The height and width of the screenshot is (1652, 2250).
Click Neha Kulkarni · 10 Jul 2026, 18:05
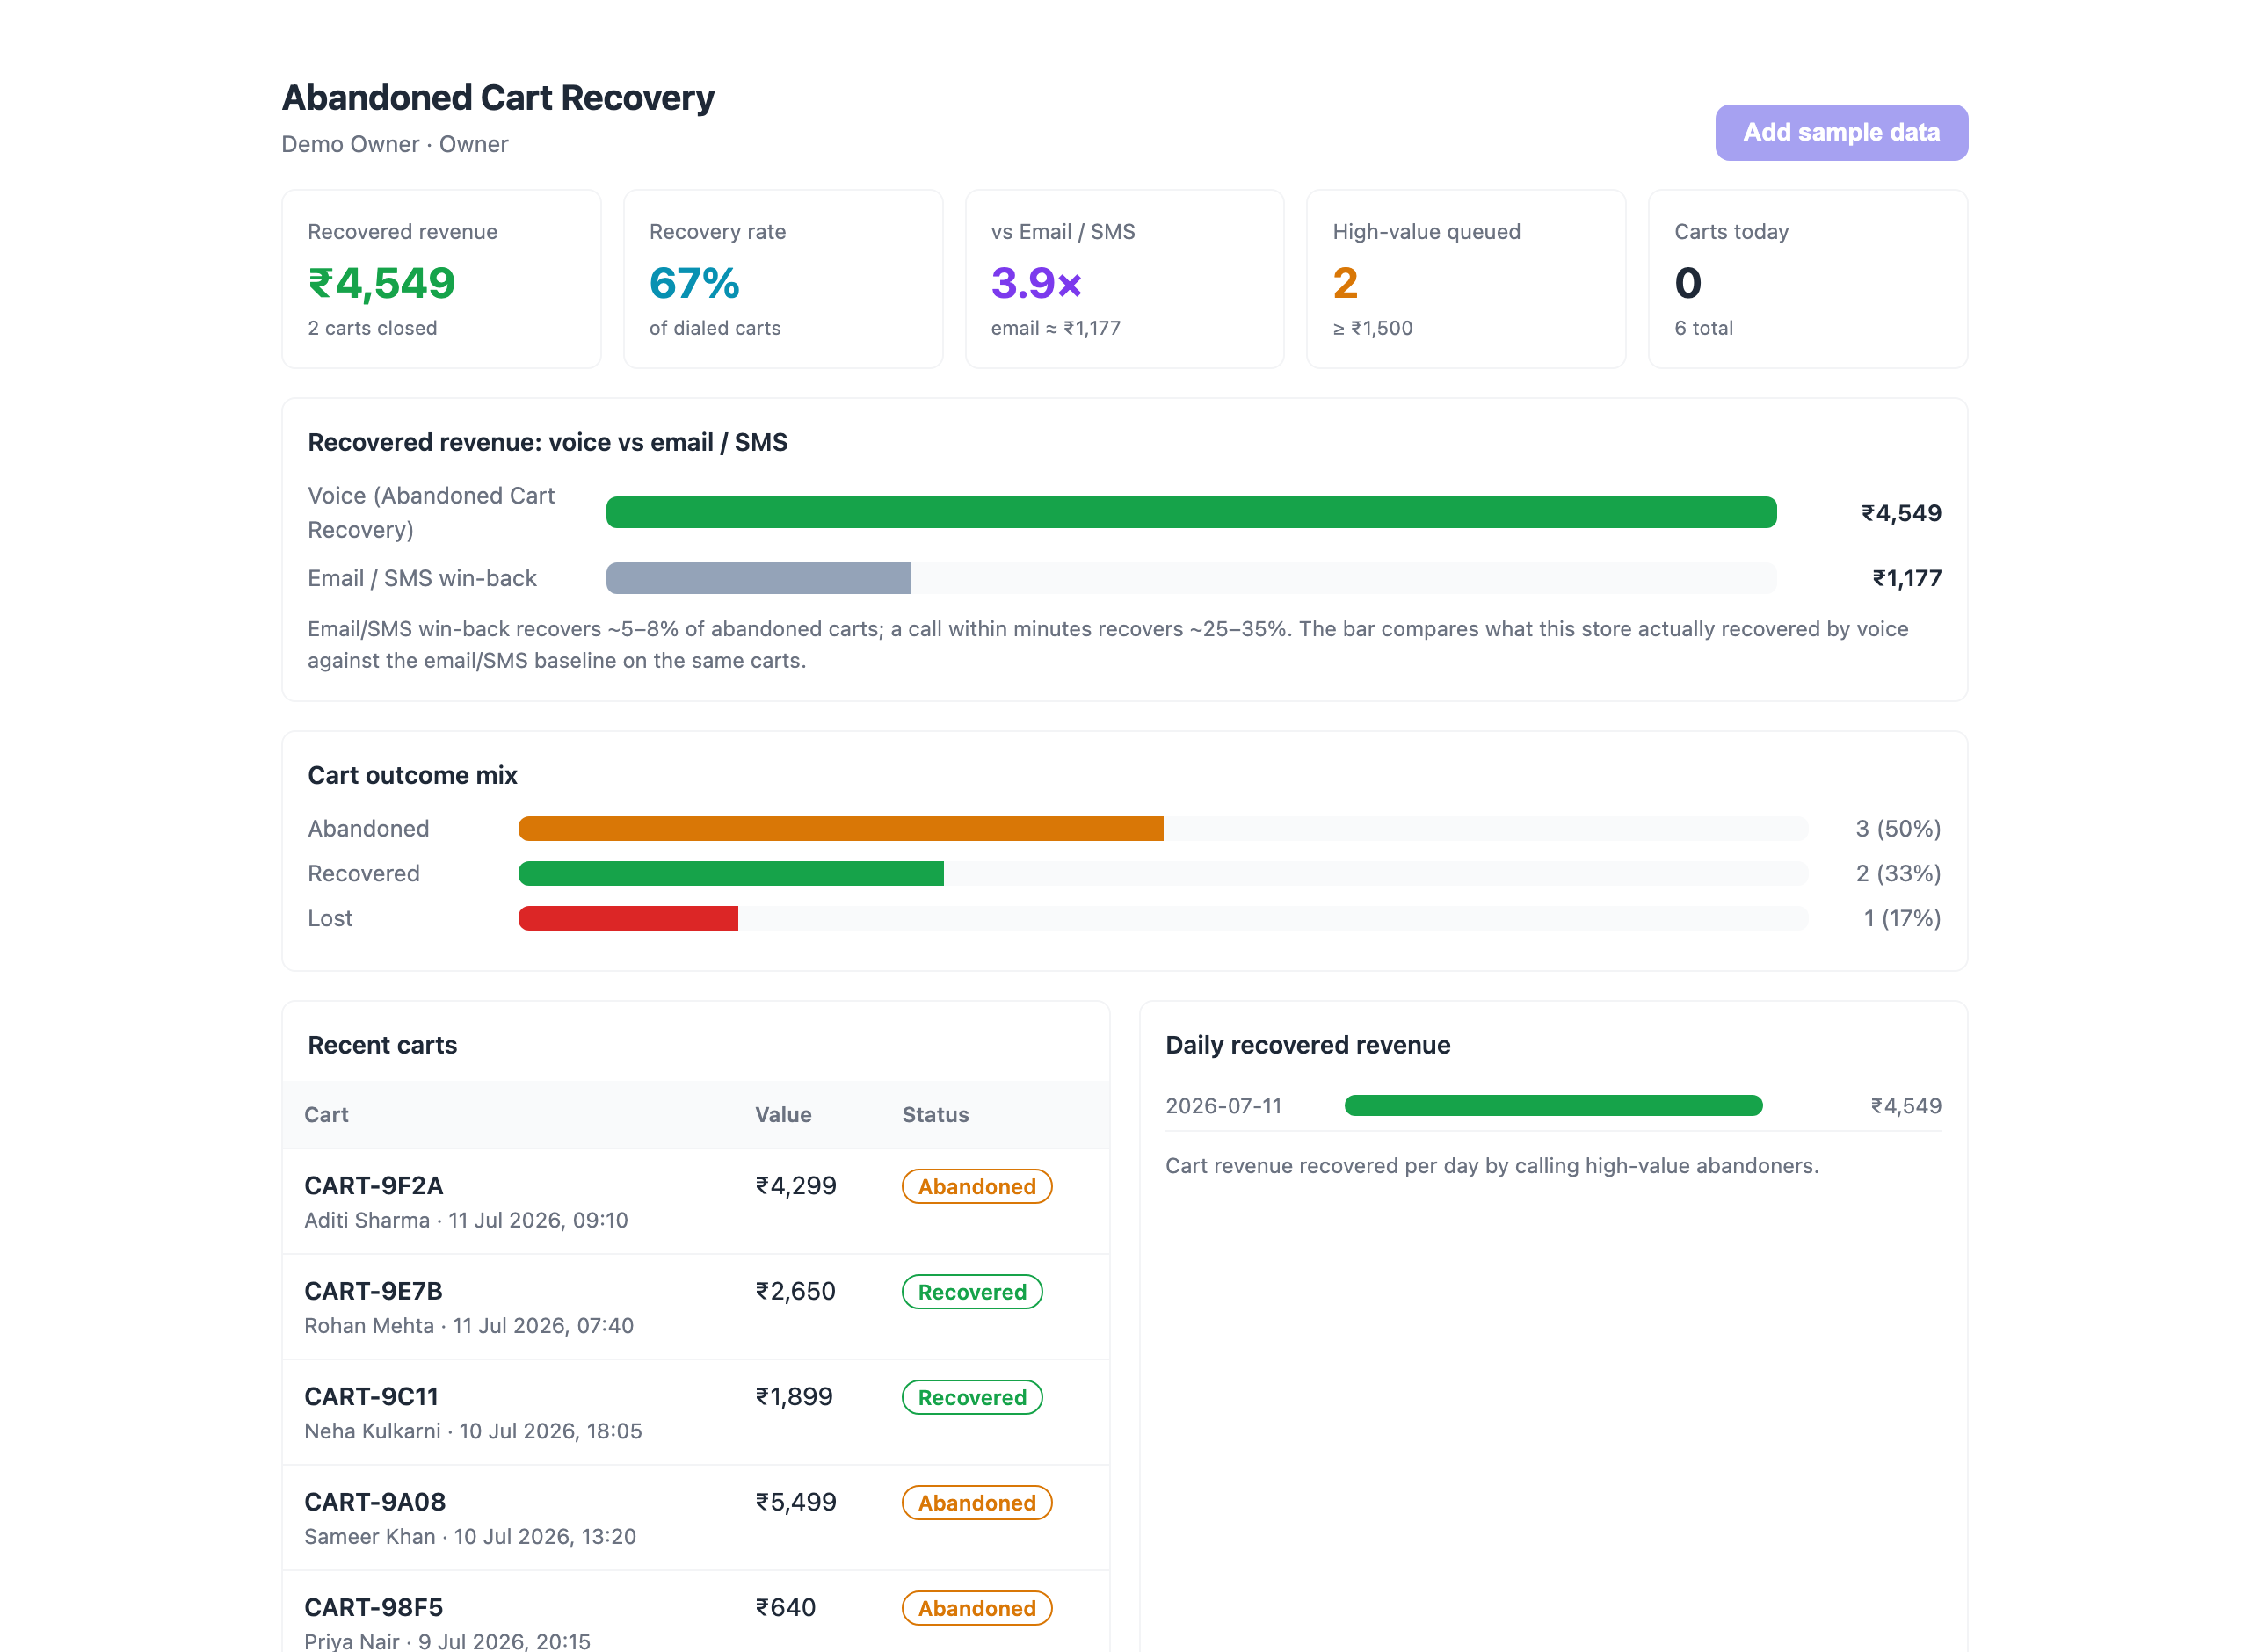point(473,1431)
